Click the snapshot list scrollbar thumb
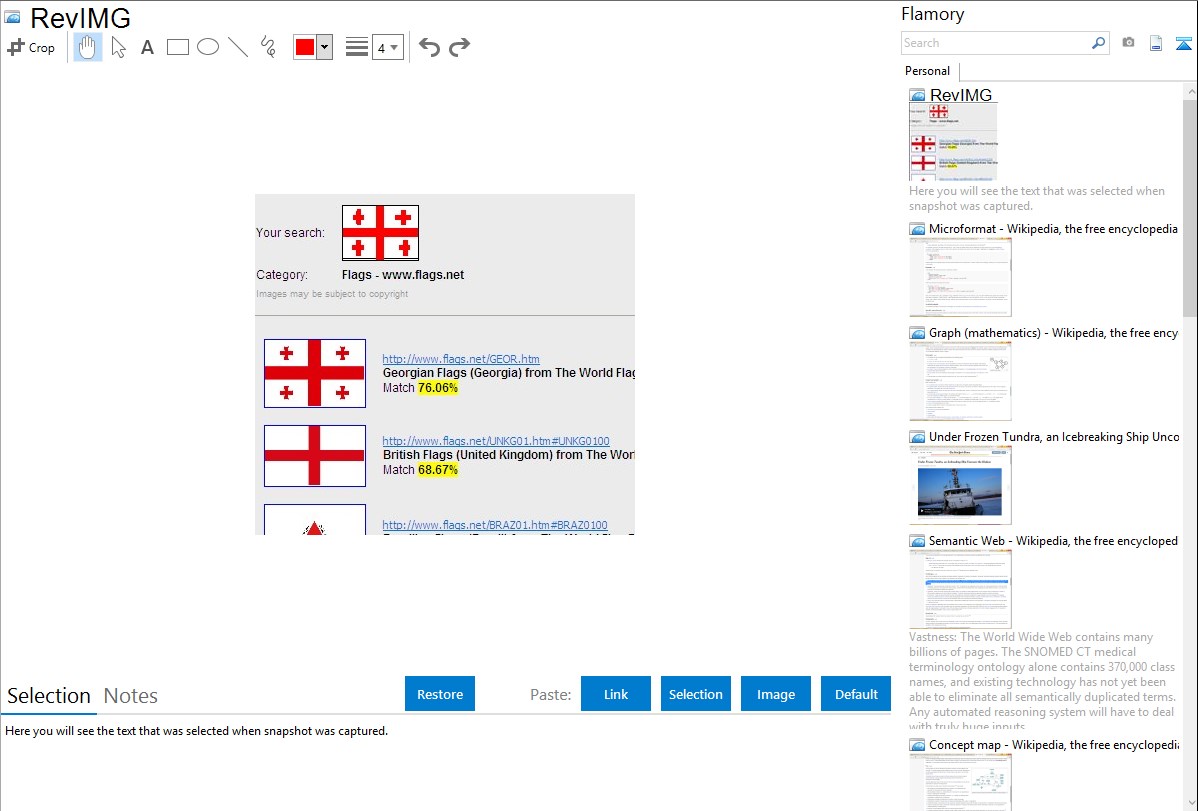 pyautogui.click(x=1190, y=208)
